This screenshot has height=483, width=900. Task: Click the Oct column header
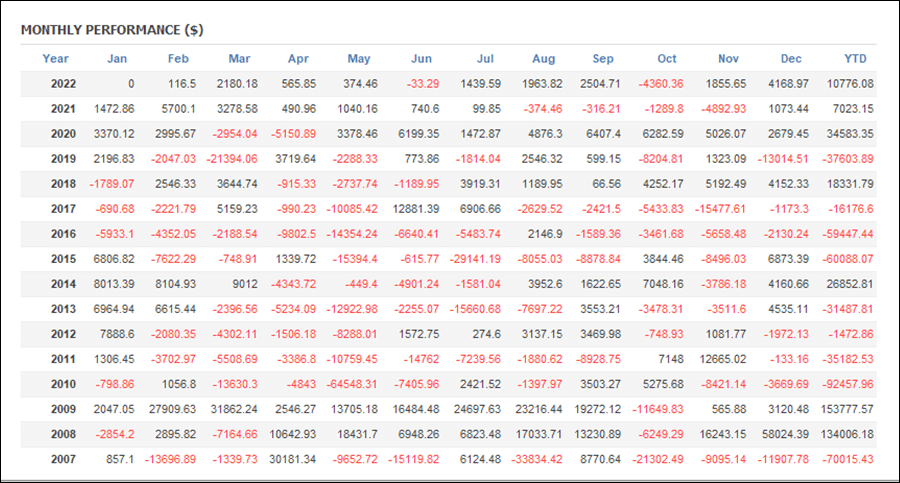[x=666, y=59]
